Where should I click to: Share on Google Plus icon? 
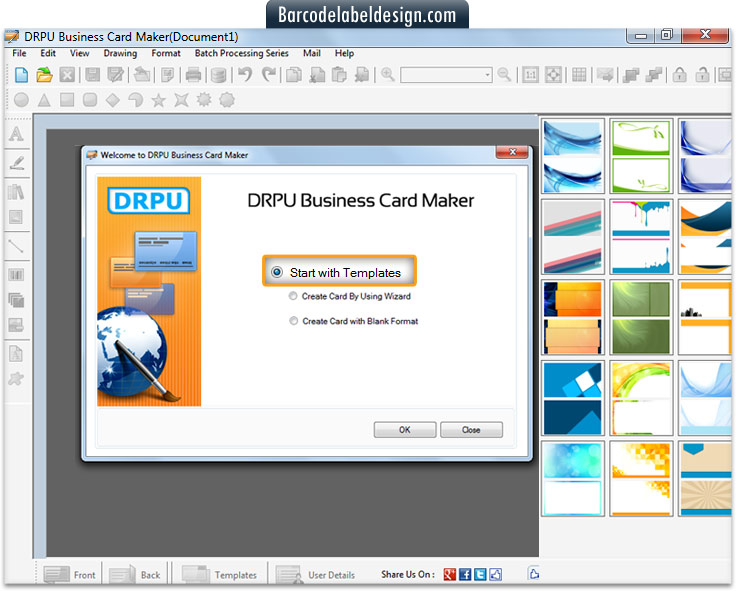pyautogui.click(x=450, y=574)
